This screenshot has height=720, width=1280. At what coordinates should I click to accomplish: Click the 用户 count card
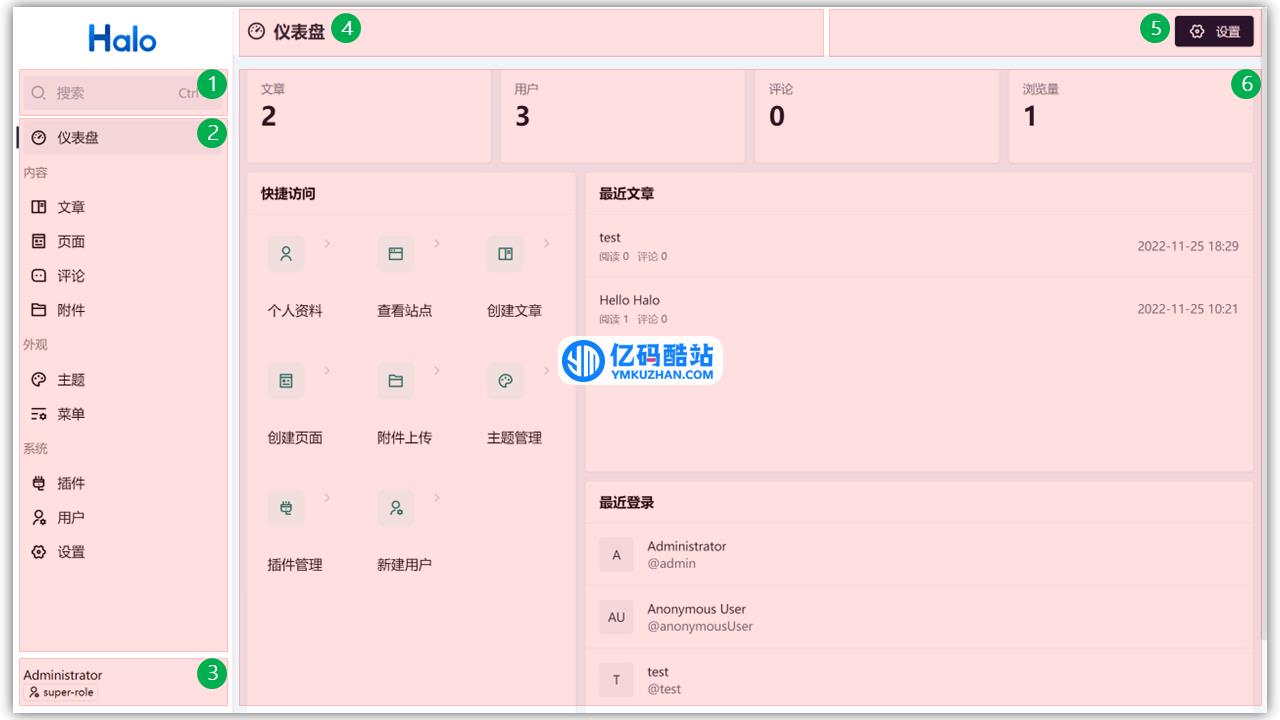click(x=623, y=116)
